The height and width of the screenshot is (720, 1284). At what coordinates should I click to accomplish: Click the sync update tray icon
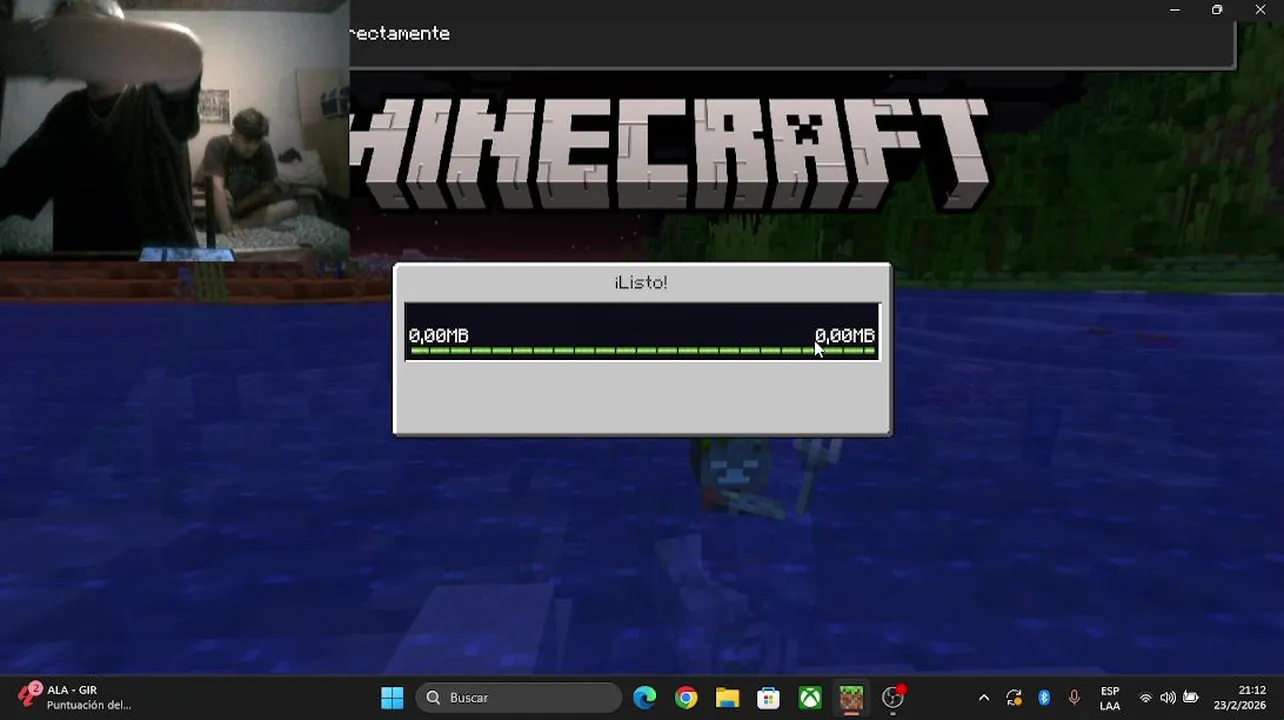coord(1014,698)
